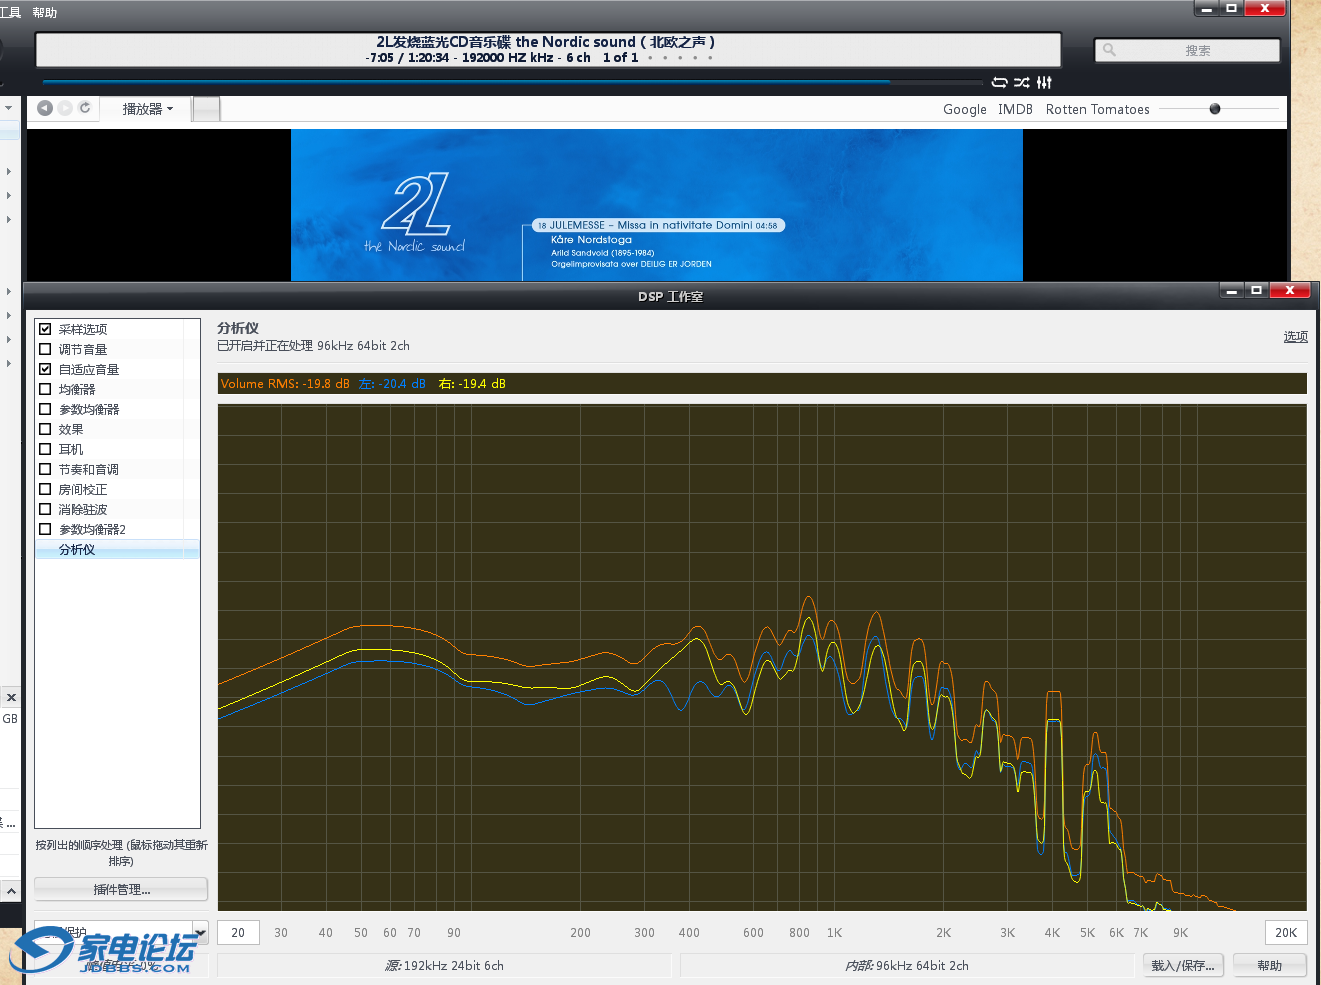Expand the preset dropdown below 插件管理
Image resolution: width=1321 pixels, height=985 pixels.
[200, 932]
